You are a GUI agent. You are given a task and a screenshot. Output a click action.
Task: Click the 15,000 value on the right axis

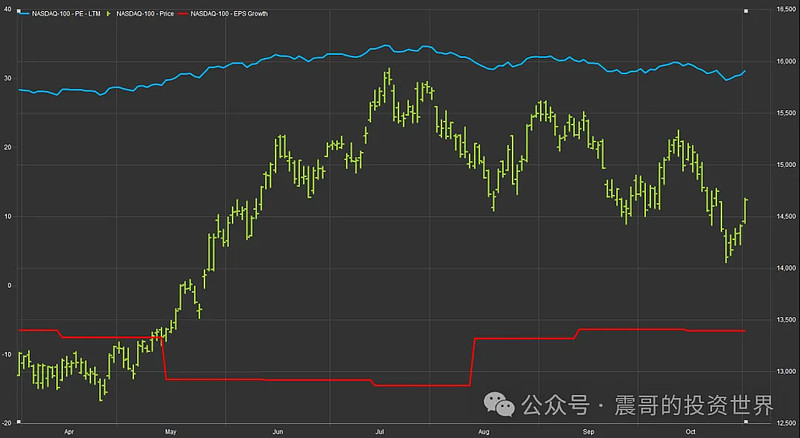click(786, 165)
